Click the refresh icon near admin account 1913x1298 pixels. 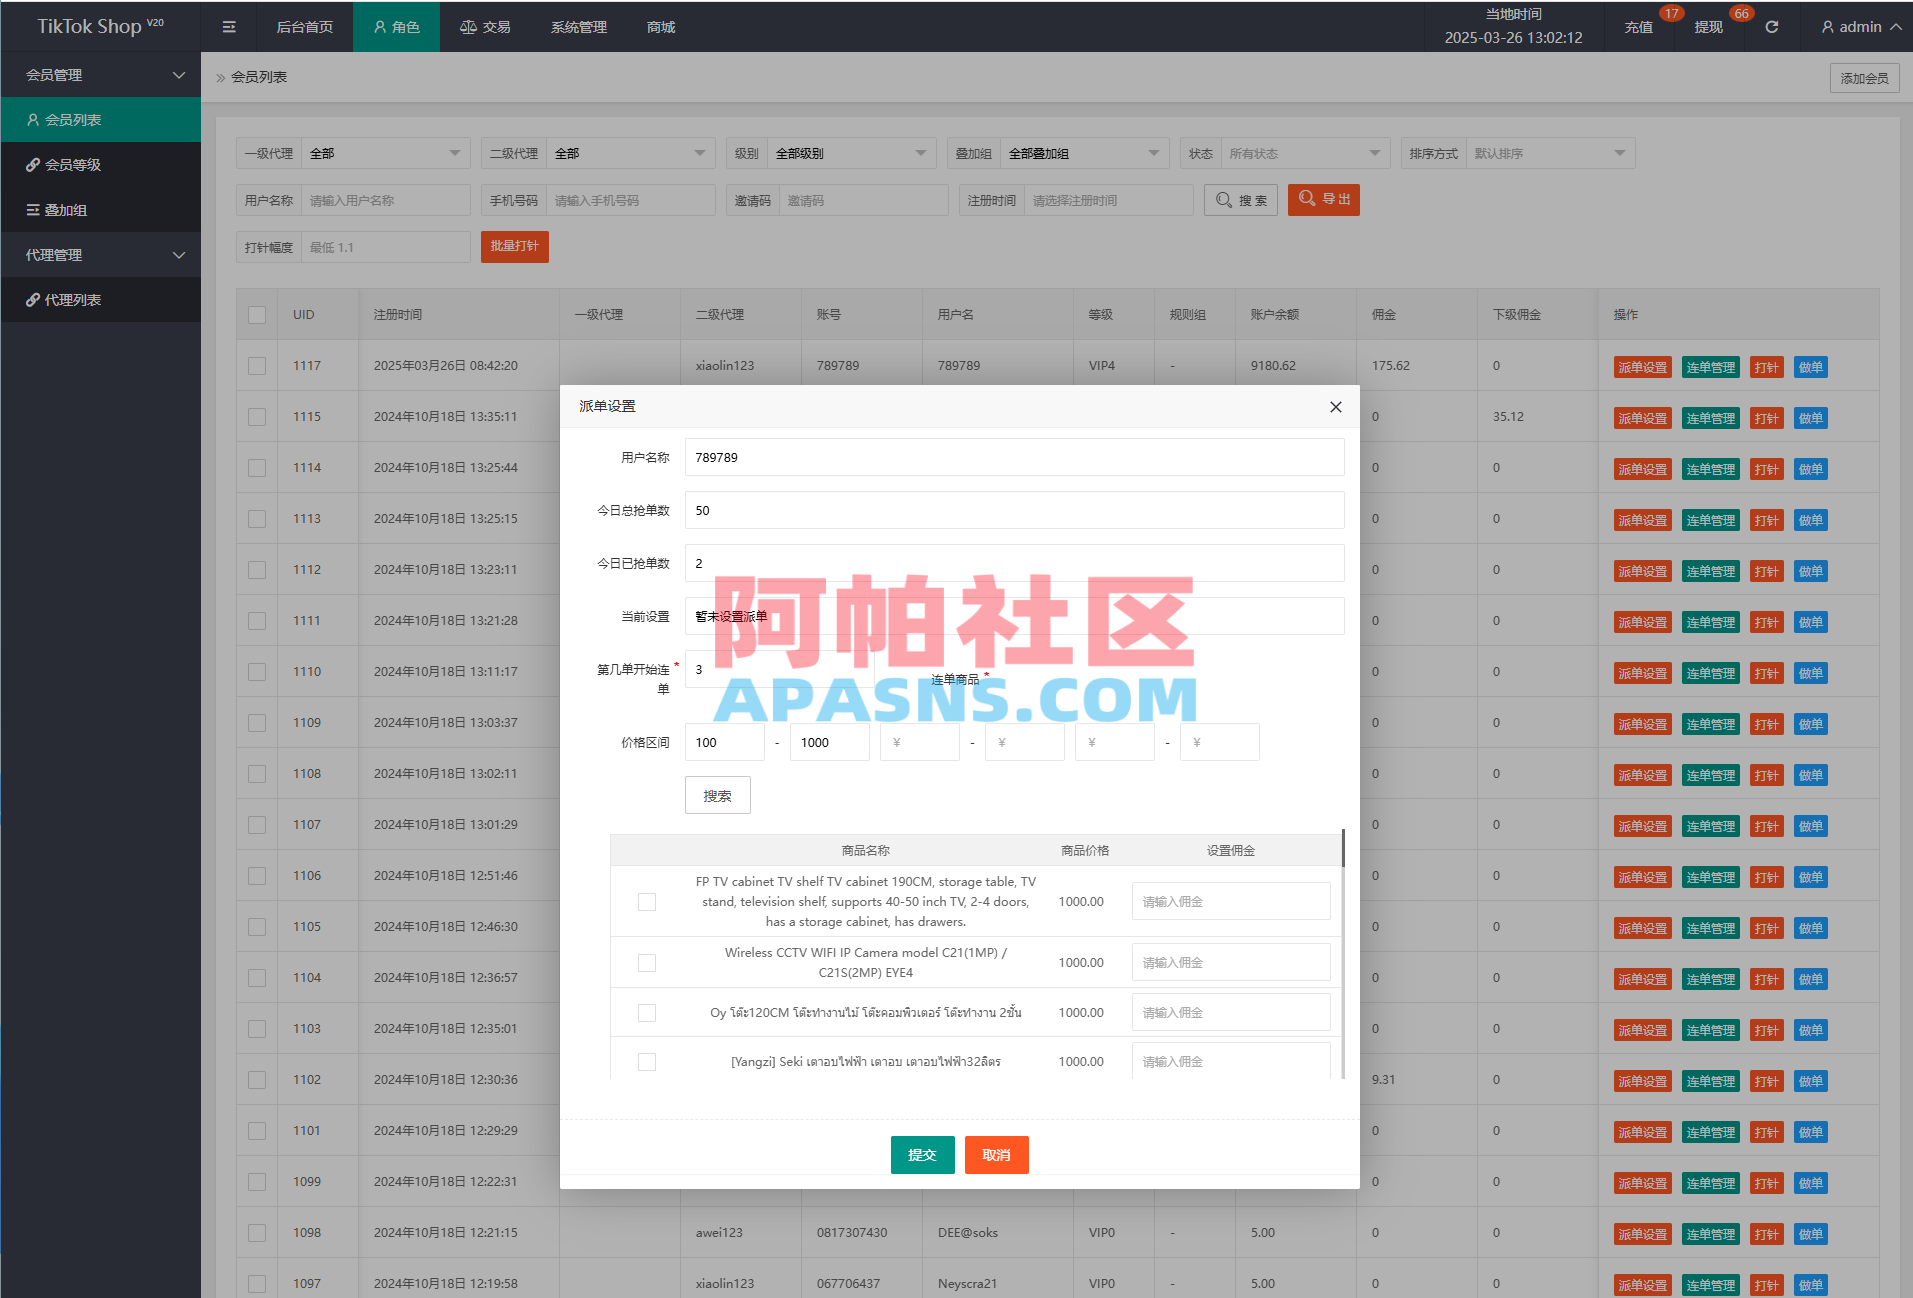[1771, 26]
